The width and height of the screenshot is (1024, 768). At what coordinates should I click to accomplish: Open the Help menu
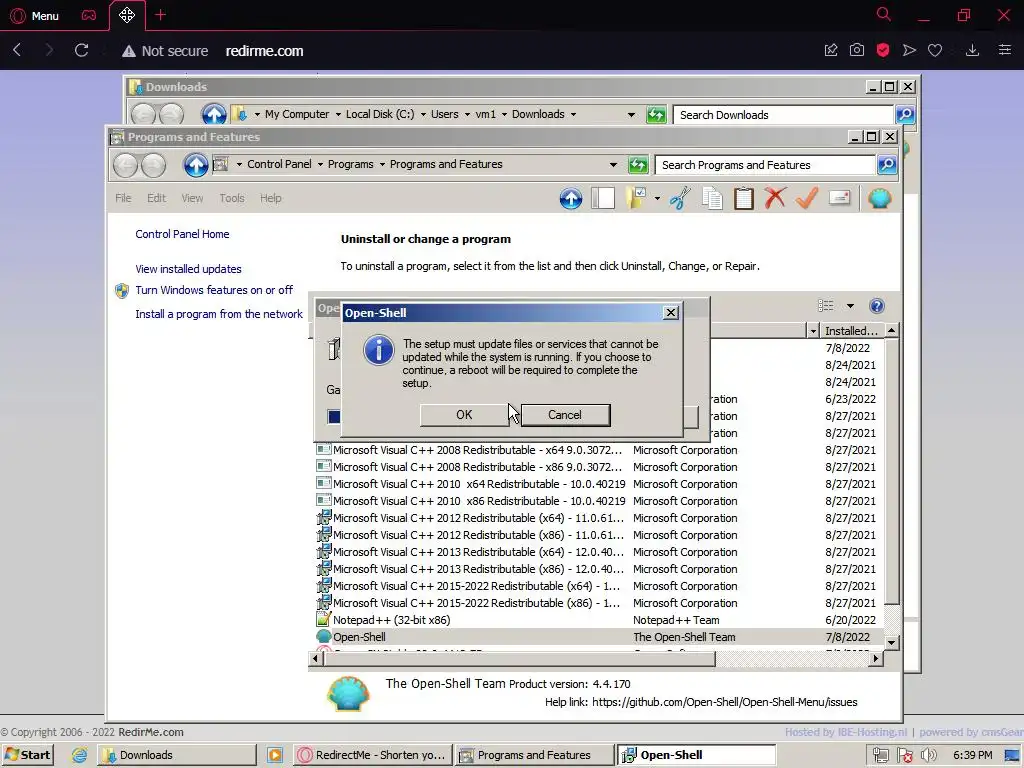coord(270,198)
